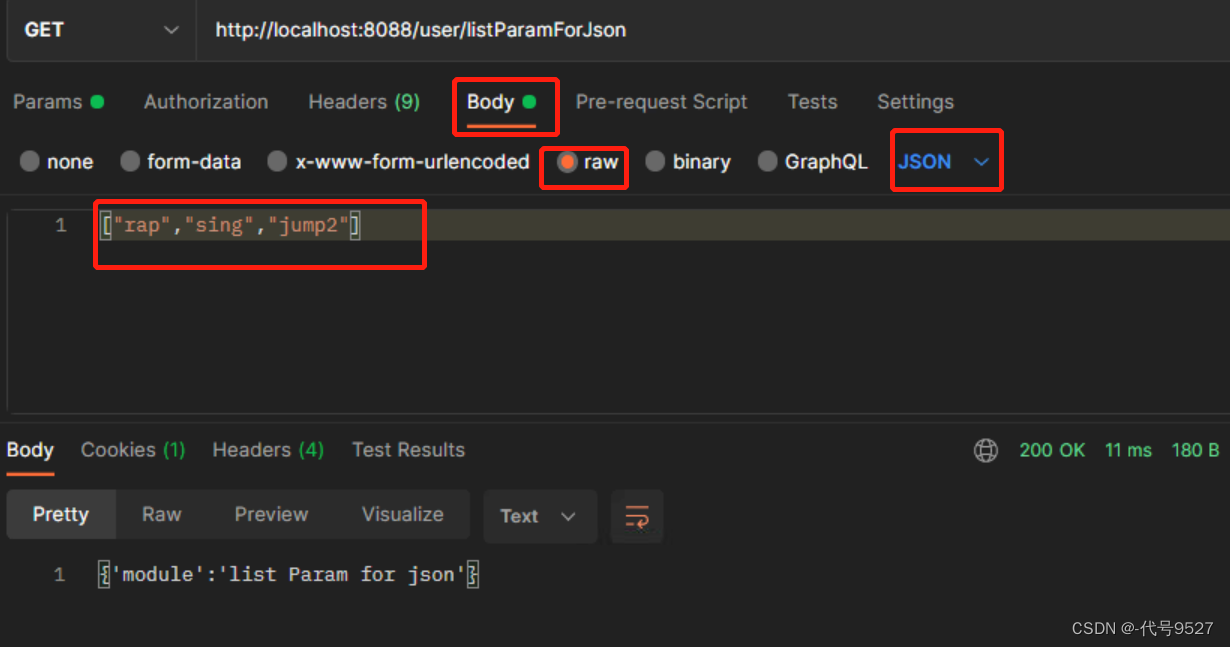Click the 180 B response size
Viewport: 1230px width, 647px height.
pyautogui.click(x=1195, y=451)
